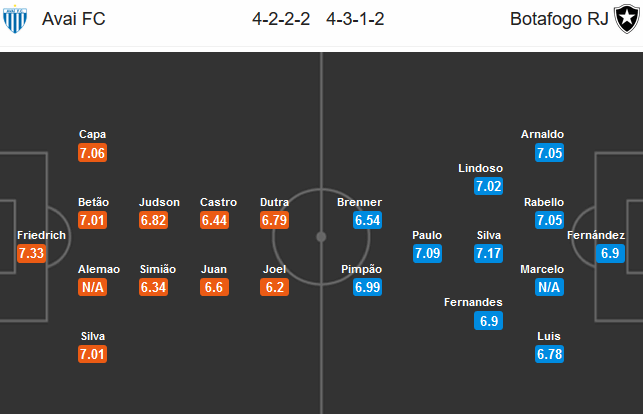Click Betão's 7.01 rating badge
Viewport: 643px width, 414px height.
(92, 220)
